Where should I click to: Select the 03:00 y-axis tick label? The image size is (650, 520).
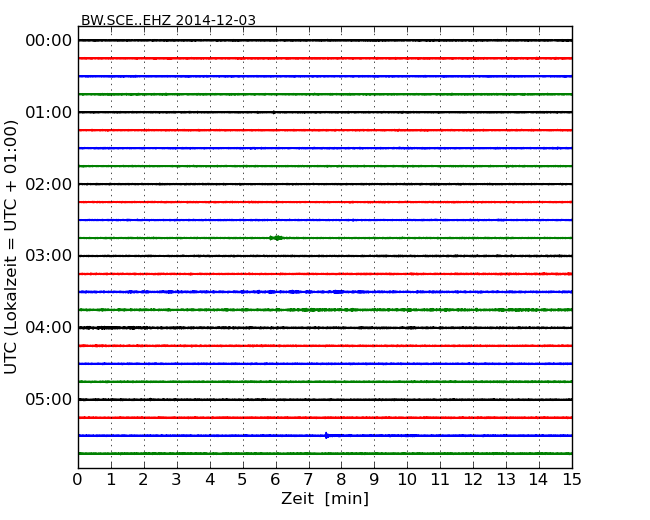tap(48, 256)
